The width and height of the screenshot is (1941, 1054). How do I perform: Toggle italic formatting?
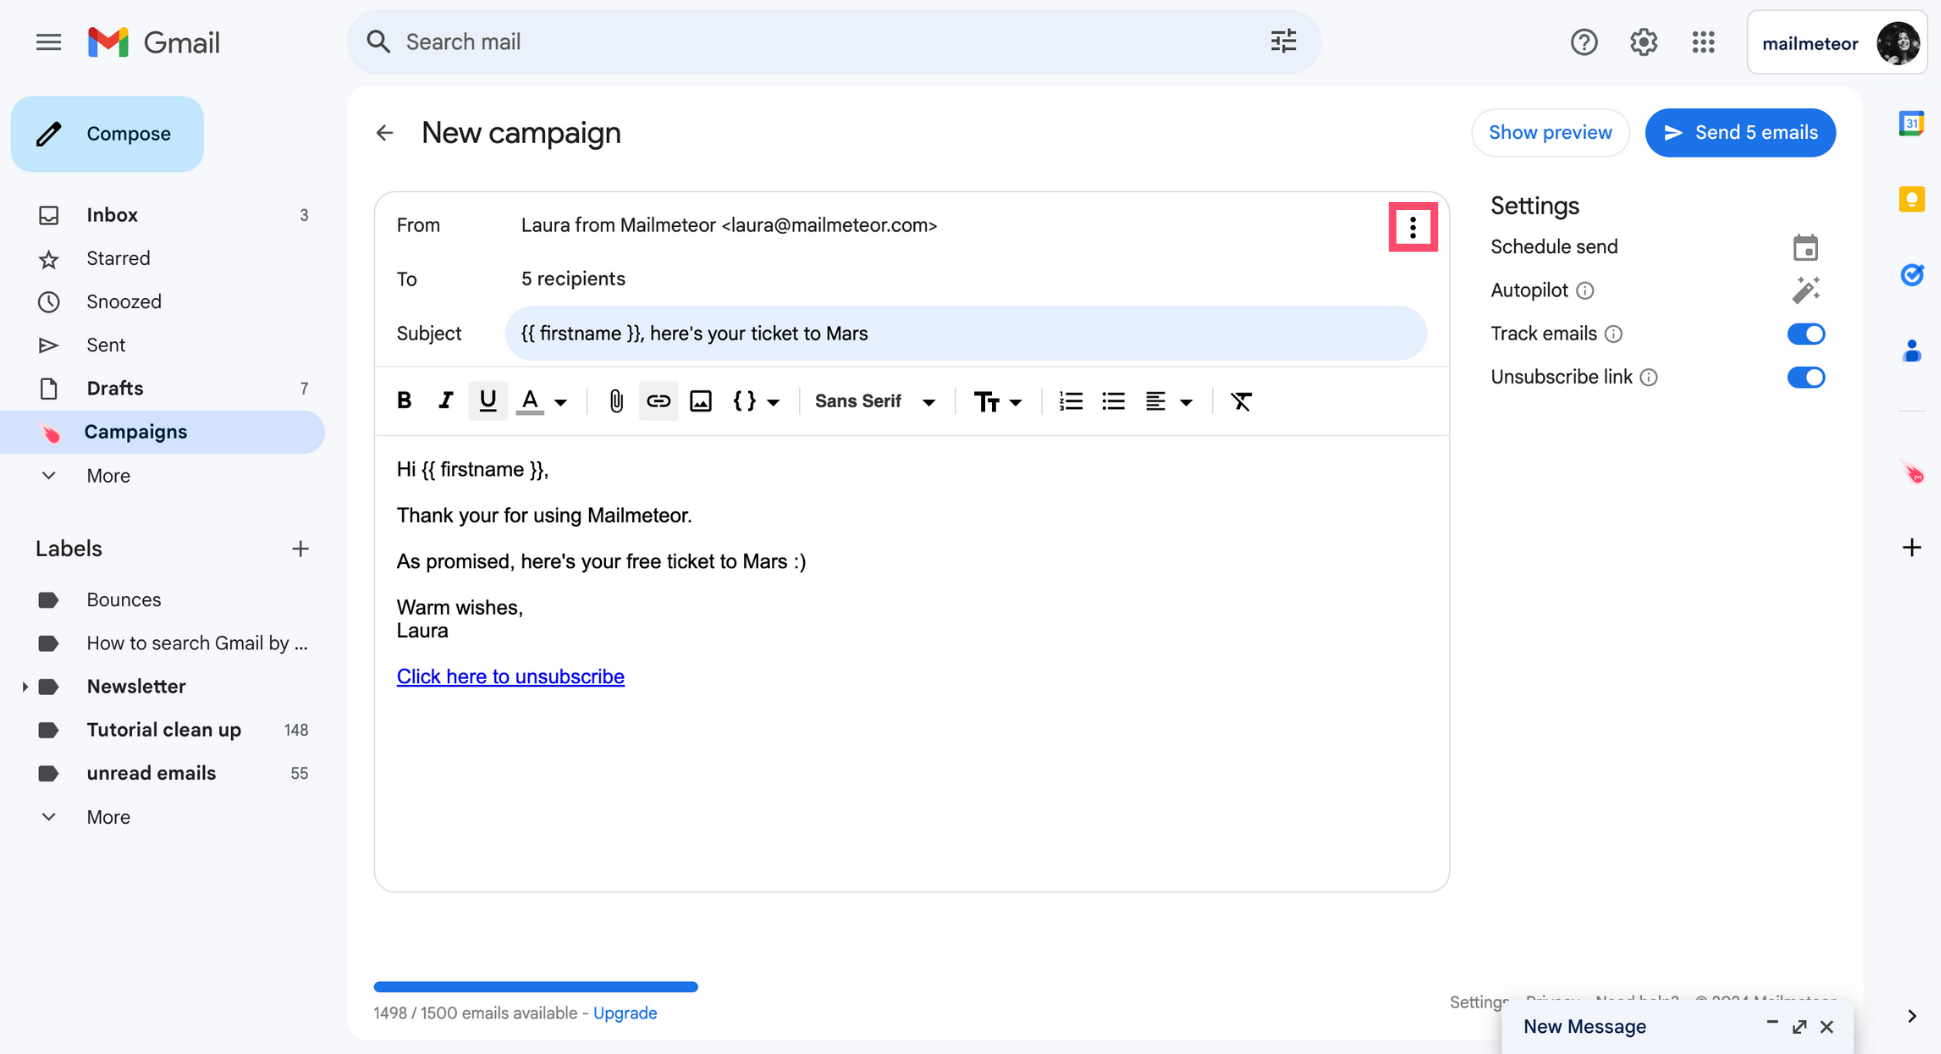click(446, 401)
